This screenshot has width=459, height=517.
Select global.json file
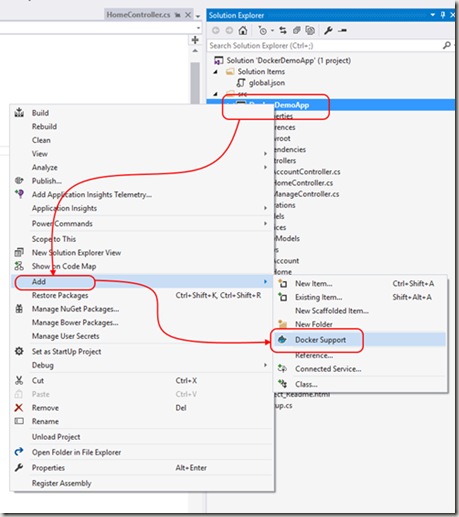(x=267, y=83)
